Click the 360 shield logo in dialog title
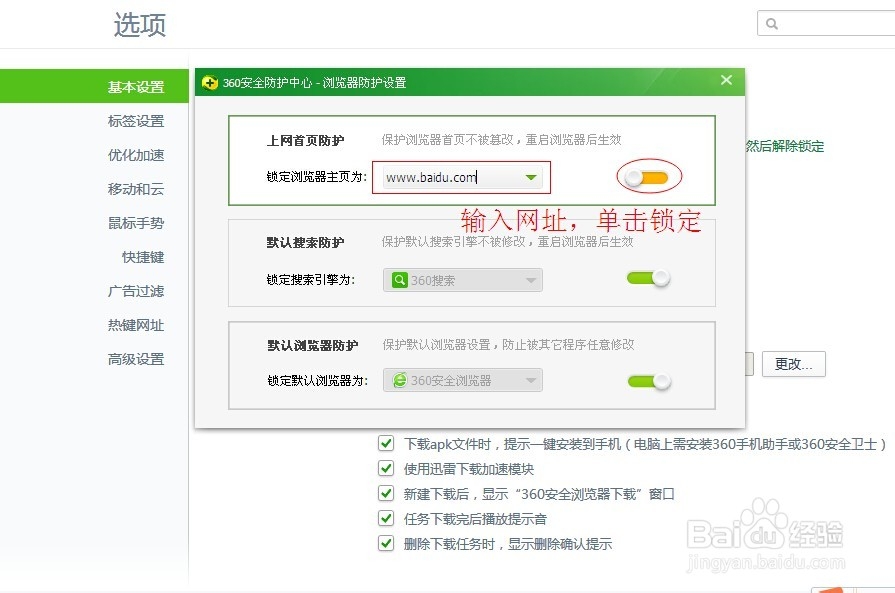 [x=209, y=83]
